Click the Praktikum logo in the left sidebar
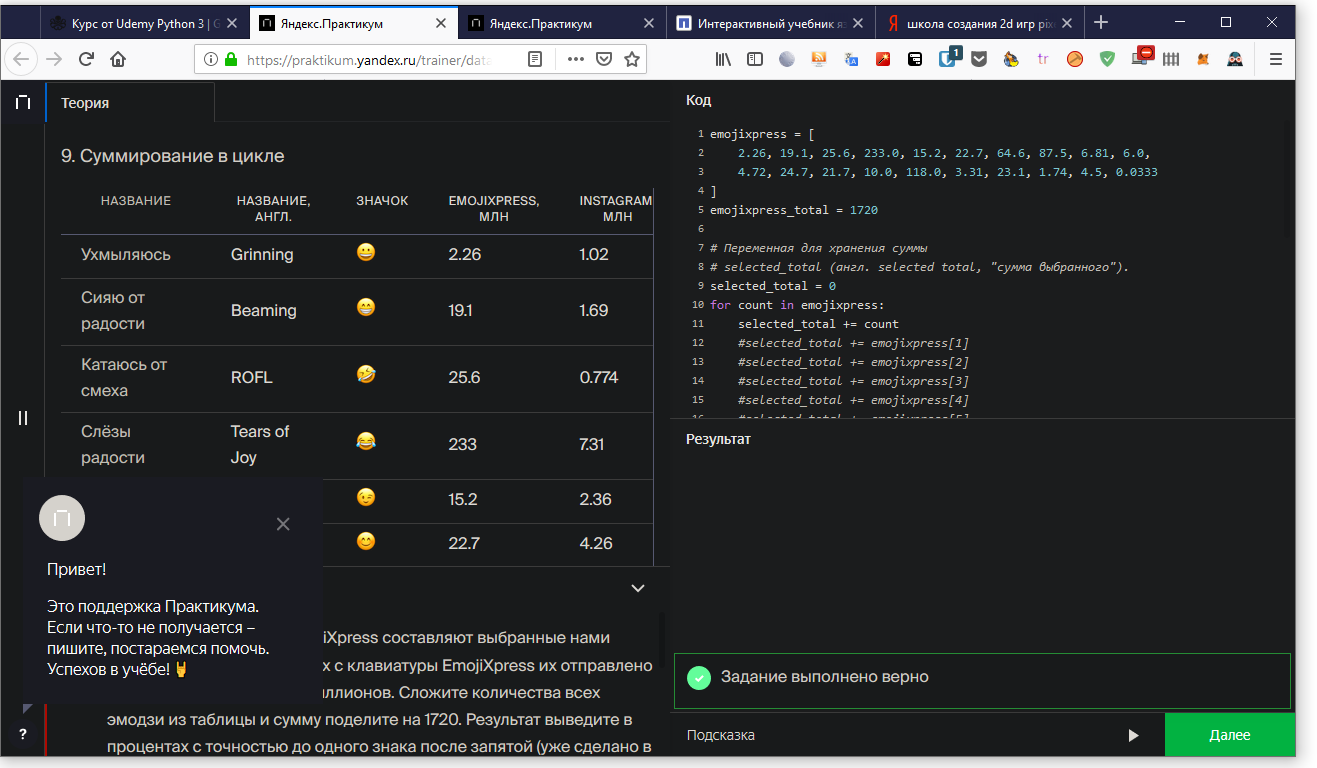The width and height of the screenshot is (1317, 768). pos(23,102)
